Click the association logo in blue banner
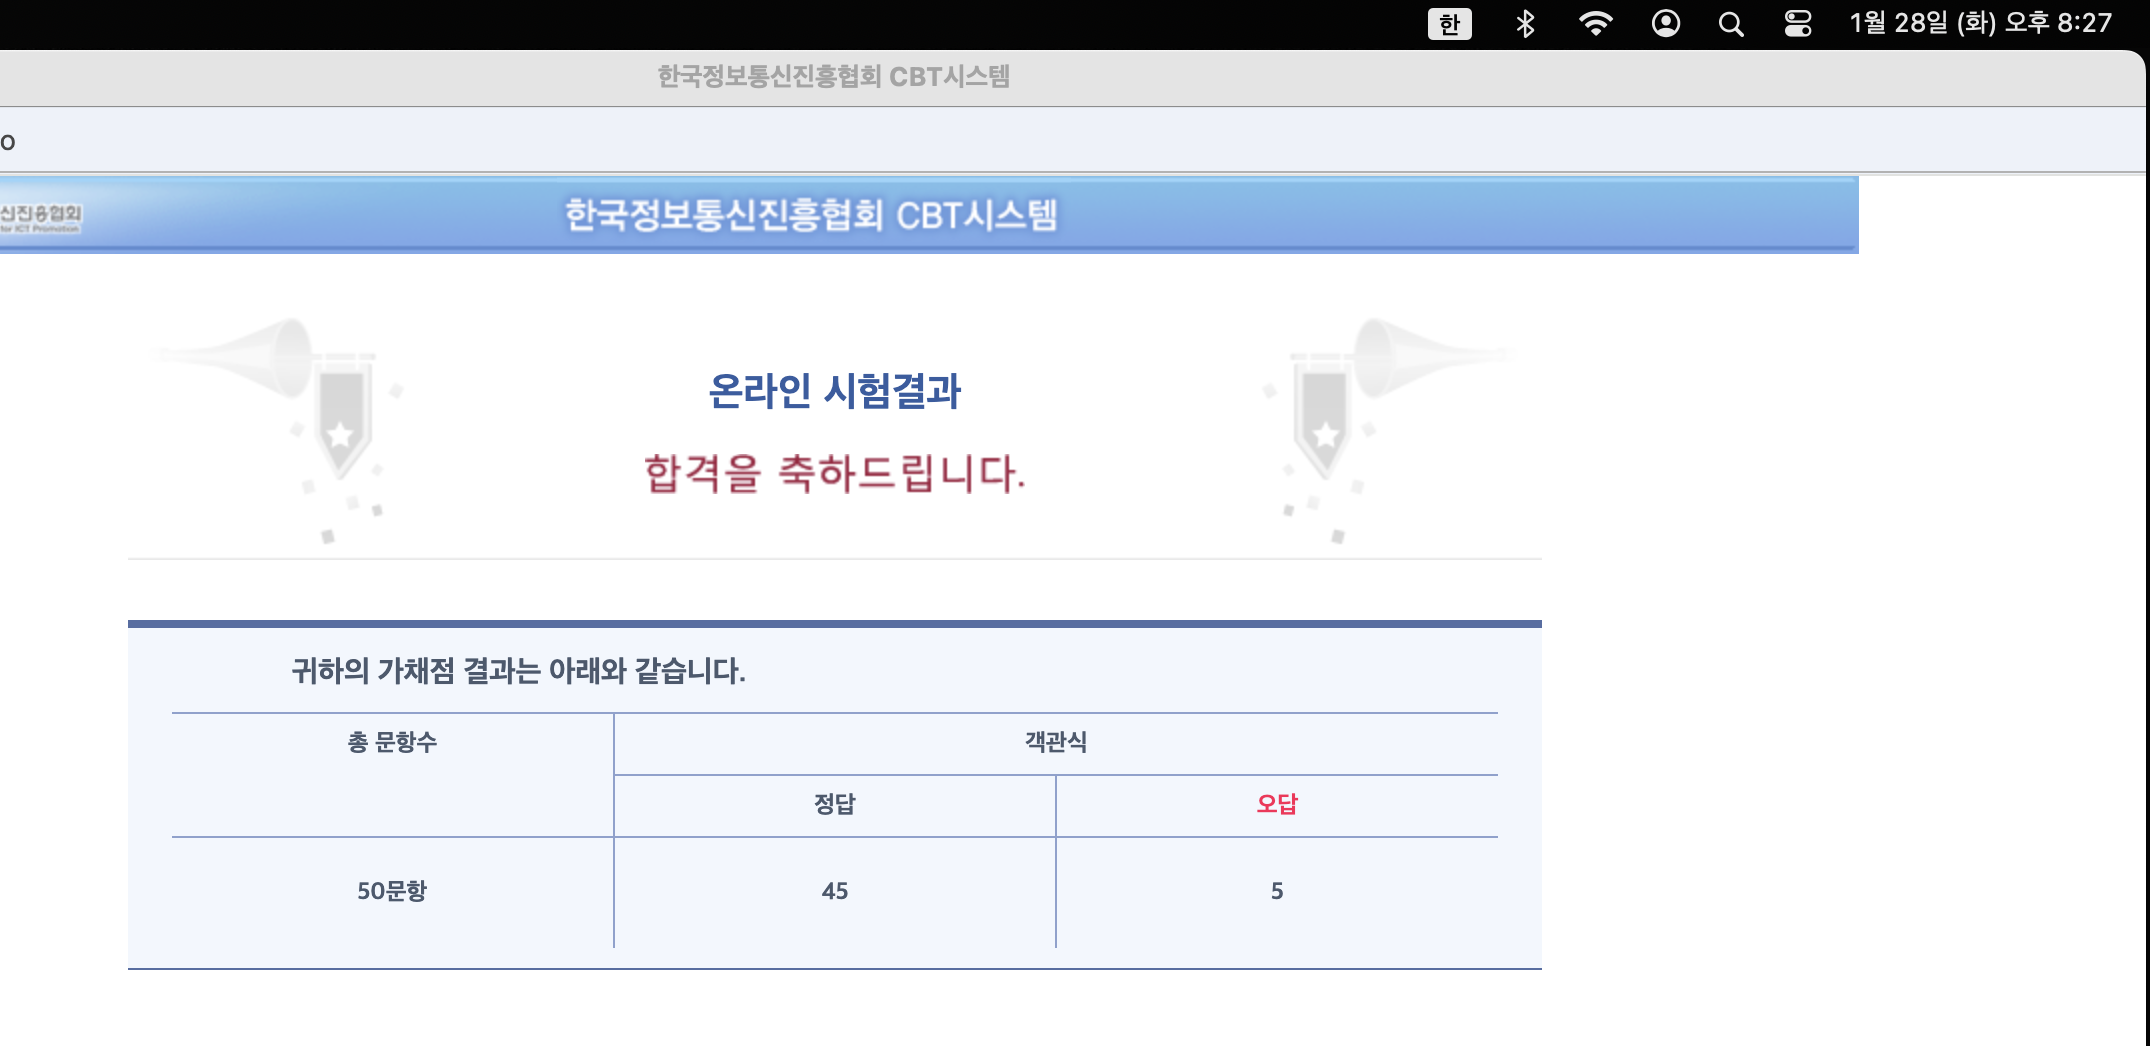This screenshot has height=1046, width=2150. (x=41, y=217)
